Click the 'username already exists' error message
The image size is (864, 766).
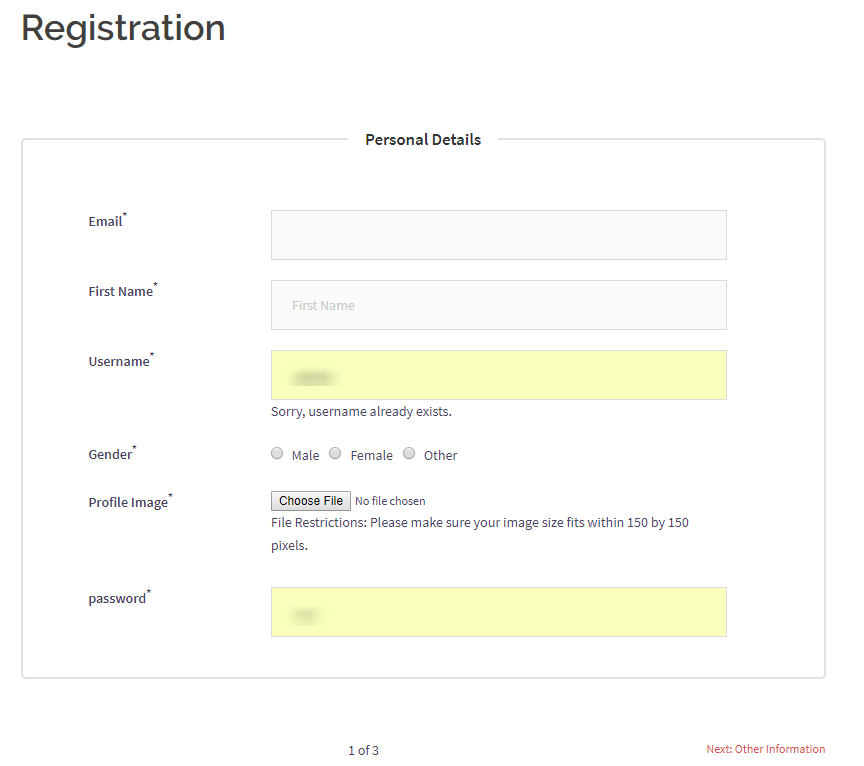[x=361, y=411]
